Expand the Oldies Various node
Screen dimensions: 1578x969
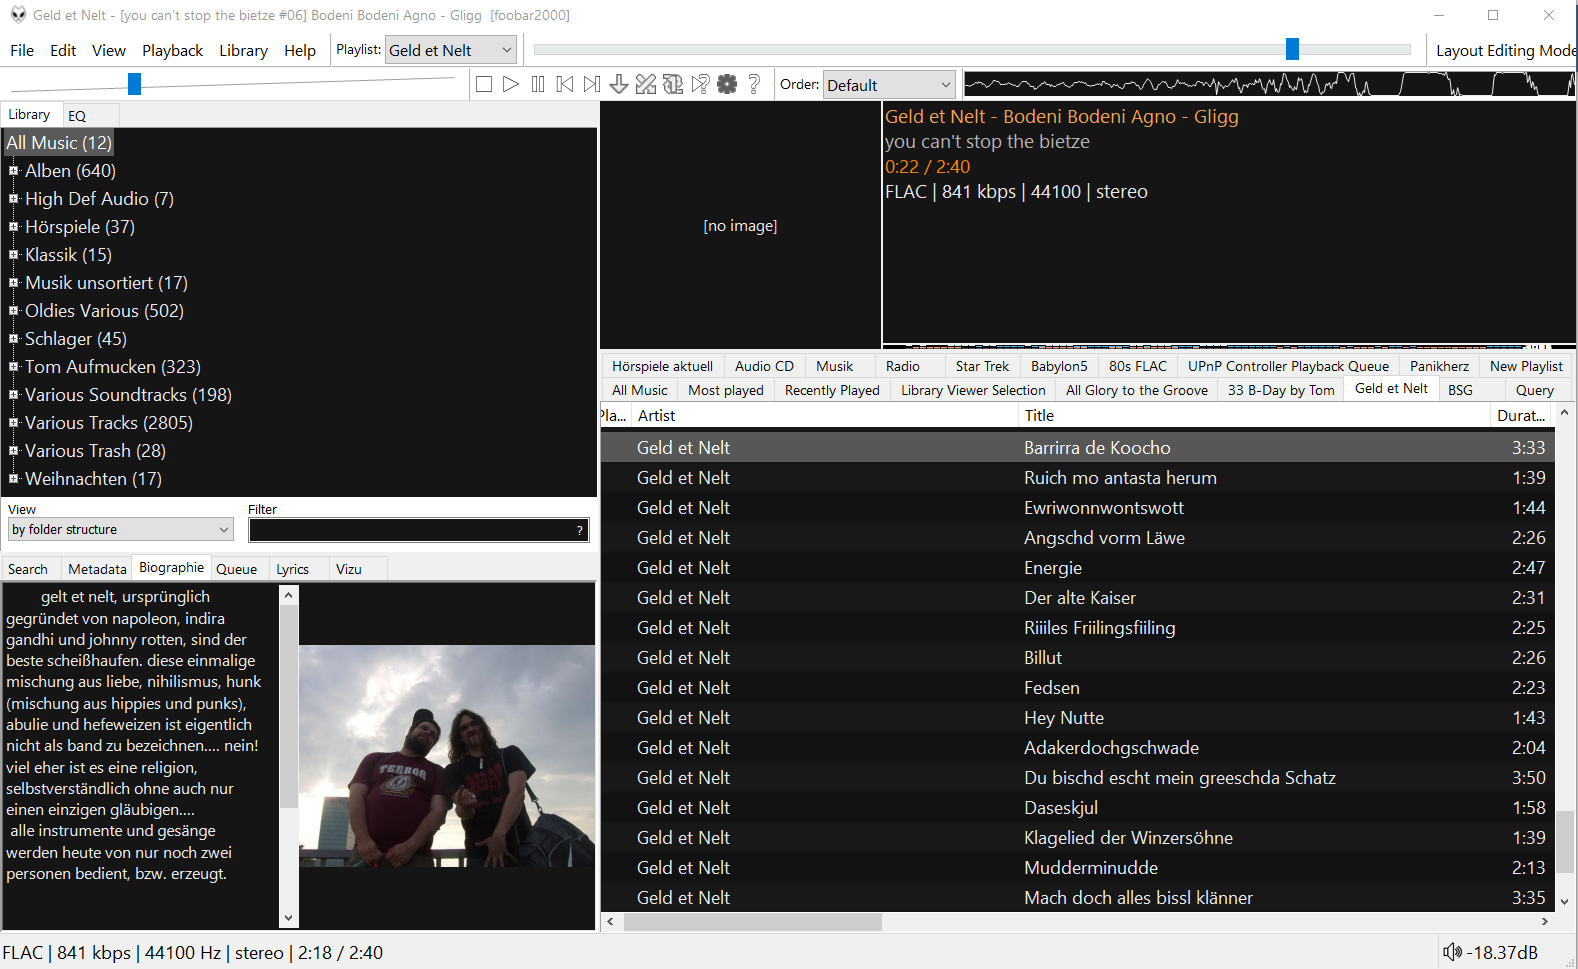[x=14, y=311]
